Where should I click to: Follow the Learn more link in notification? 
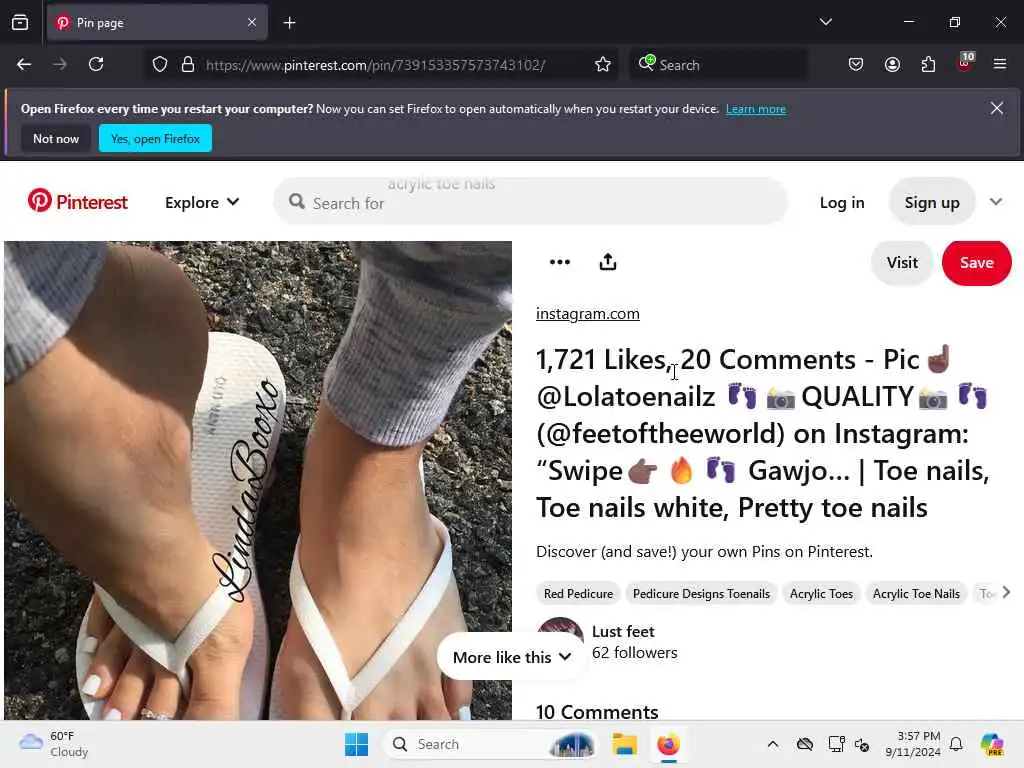point(756,109)
